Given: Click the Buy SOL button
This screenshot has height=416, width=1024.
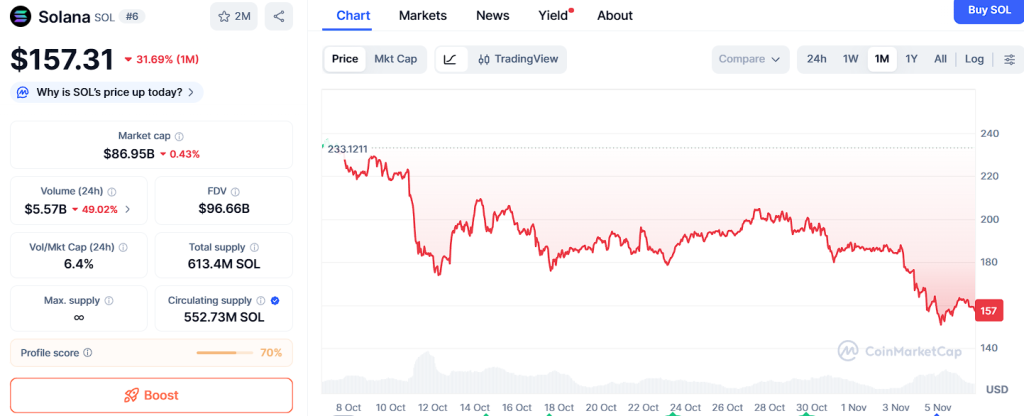Looking at the screenshot, I should pyautogui.click(x=988, y=10).
